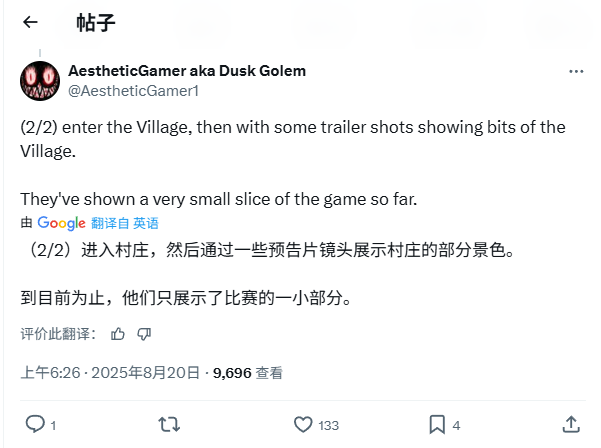Open the share upload icon
This screenshot has width=601, height=448.
coord(571,425)
